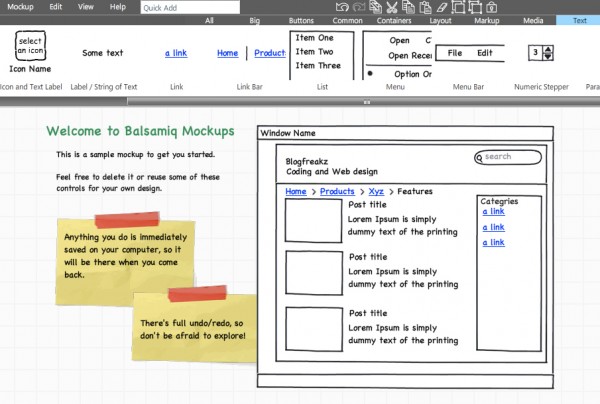Open the Mockup menu
Screen dimensions: 600x404
(x=20, y=7)
